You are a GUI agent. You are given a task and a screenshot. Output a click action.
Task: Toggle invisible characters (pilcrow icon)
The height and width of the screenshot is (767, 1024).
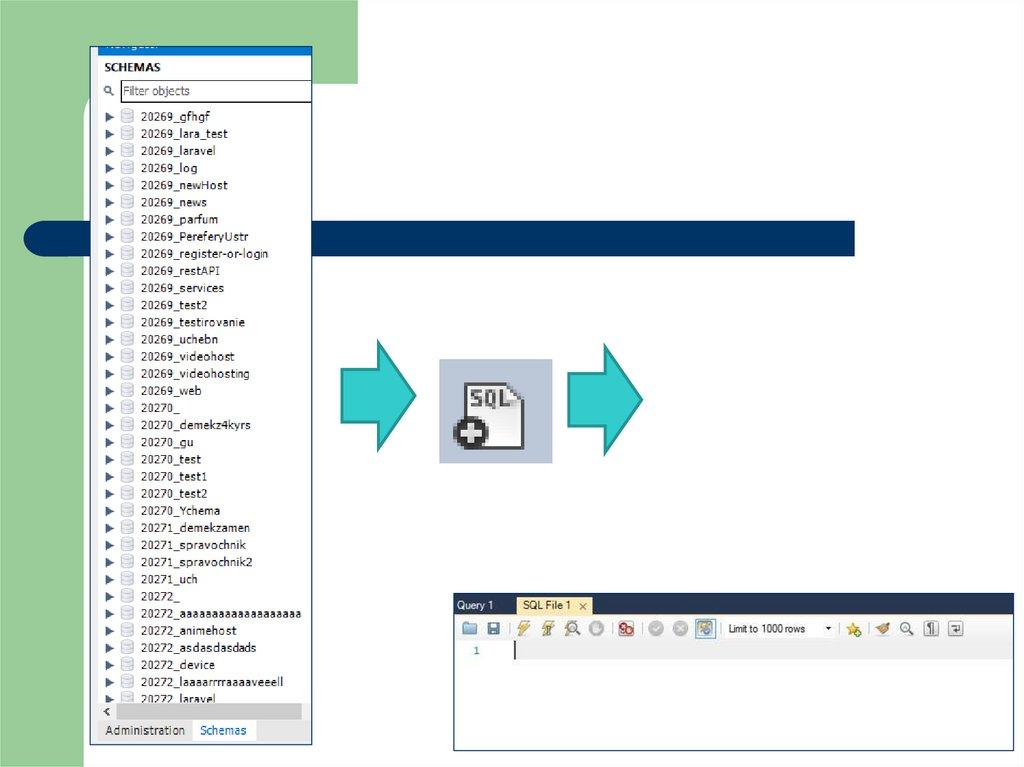point(931,629)
